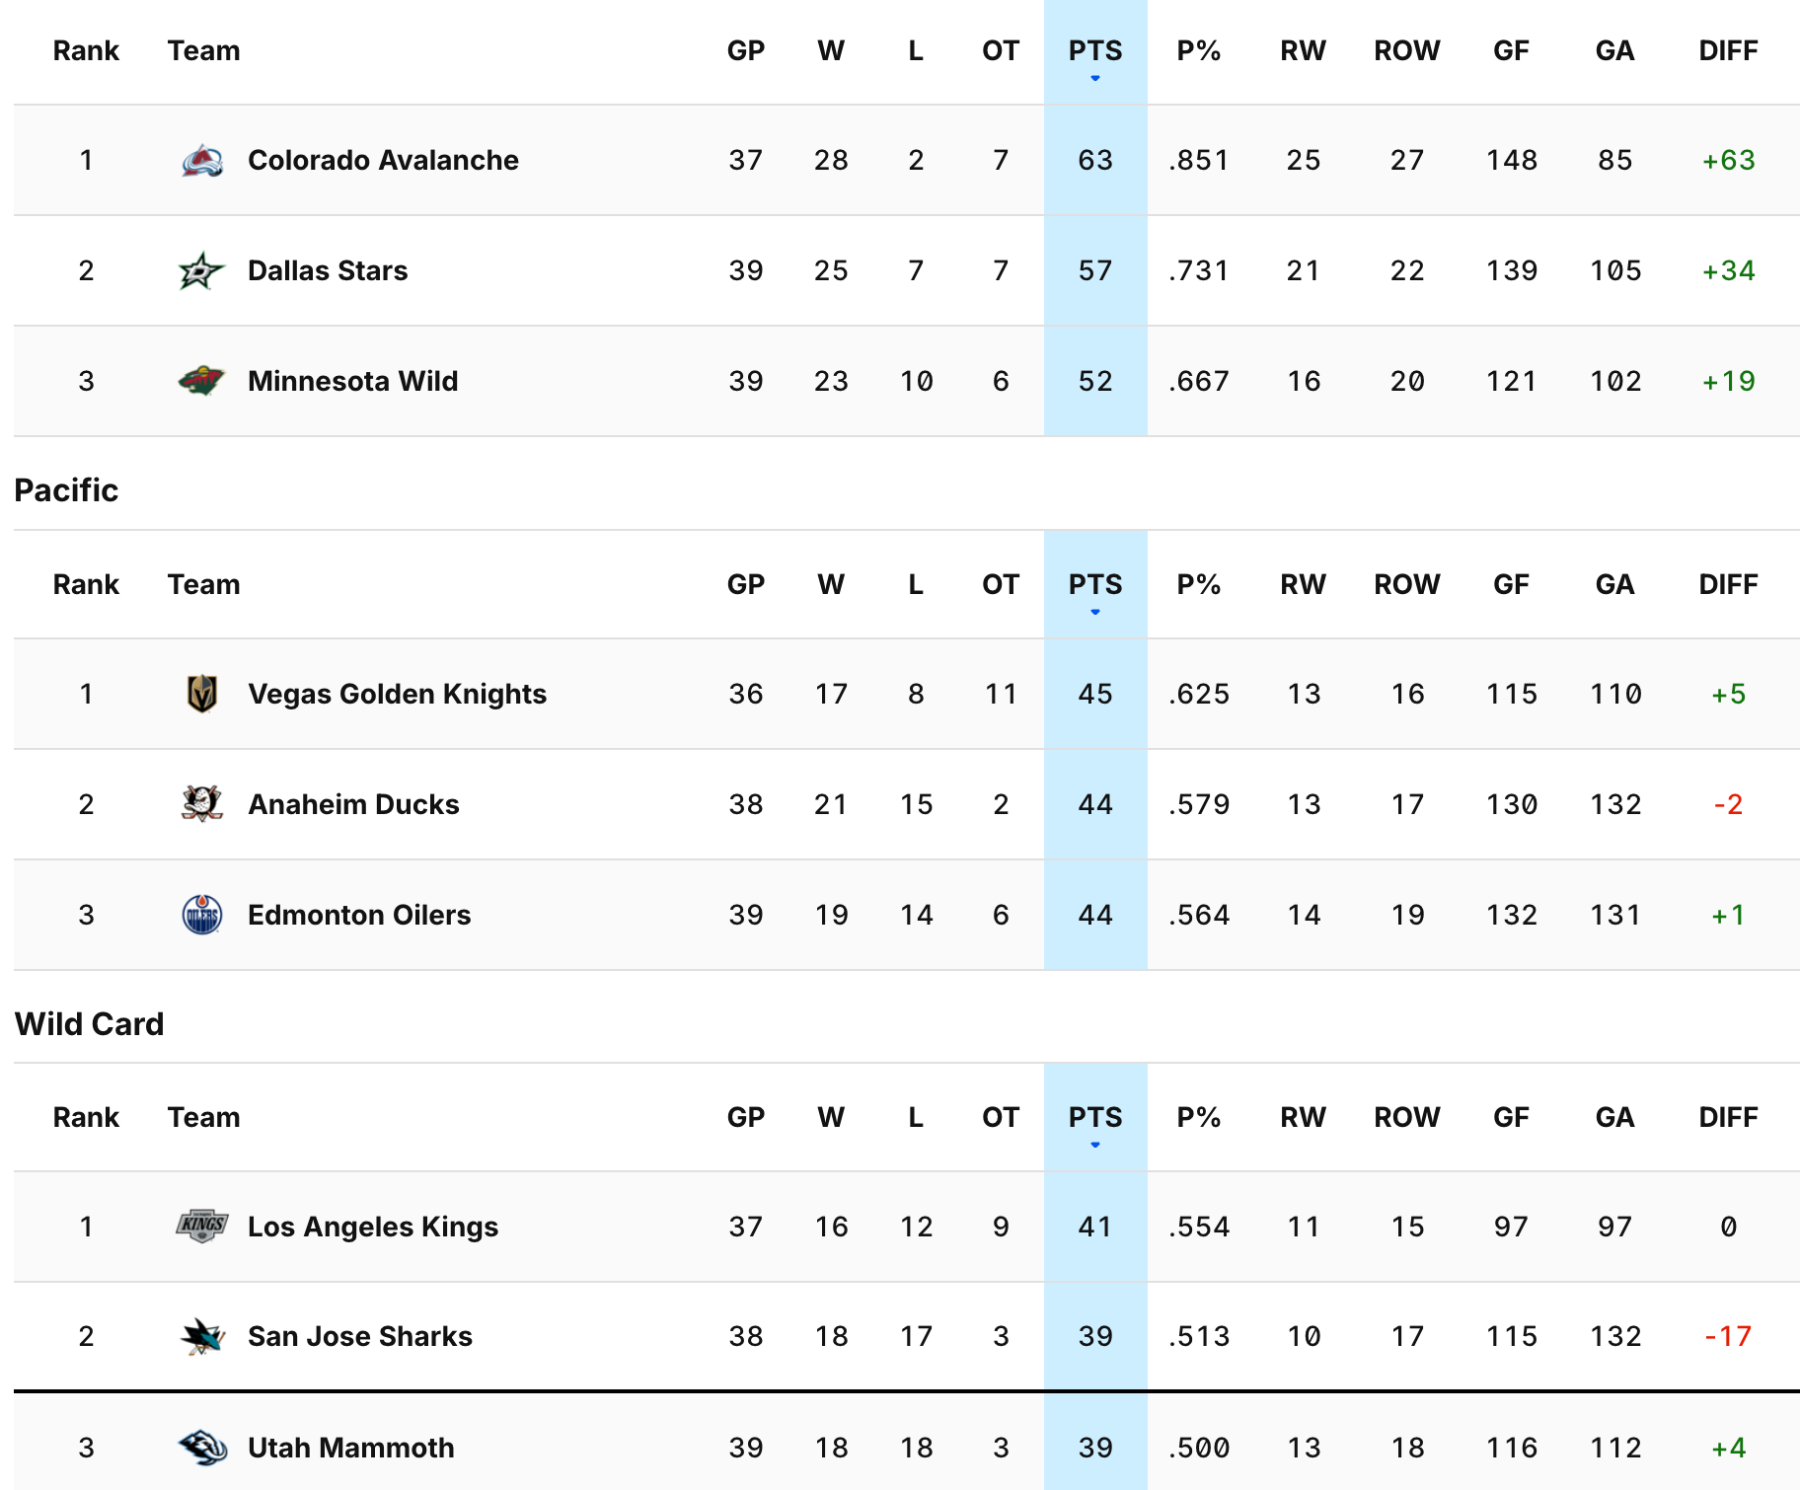Open the Utah Mammoth team link

[351, 1447]
